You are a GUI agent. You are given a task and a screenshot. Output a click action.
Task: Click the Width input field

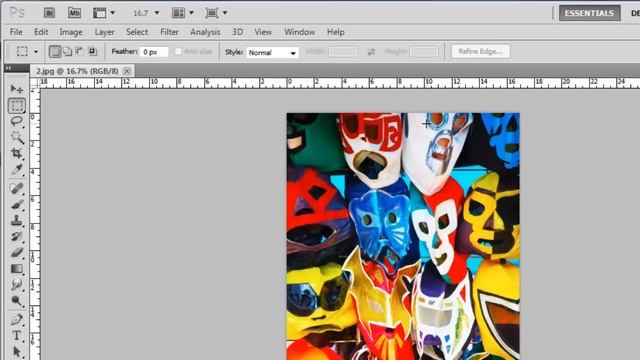342,52
